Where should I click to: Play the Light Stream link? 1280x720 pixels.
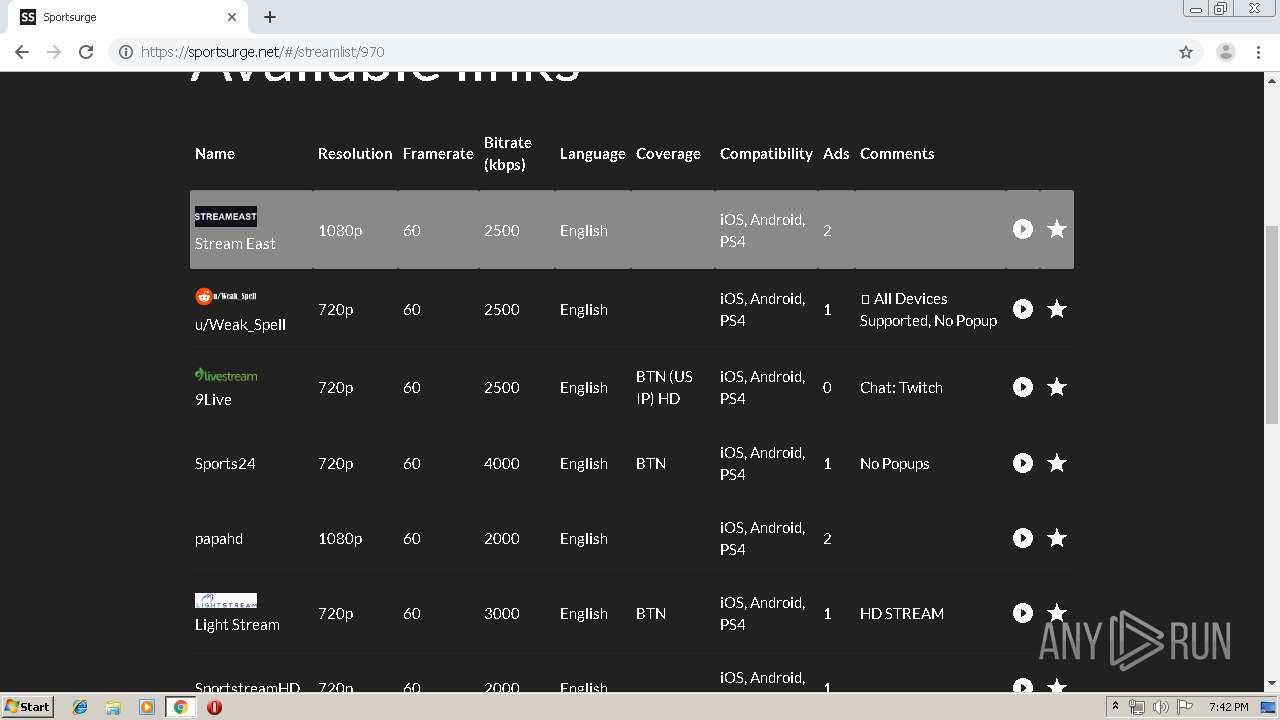[1022, 613]
